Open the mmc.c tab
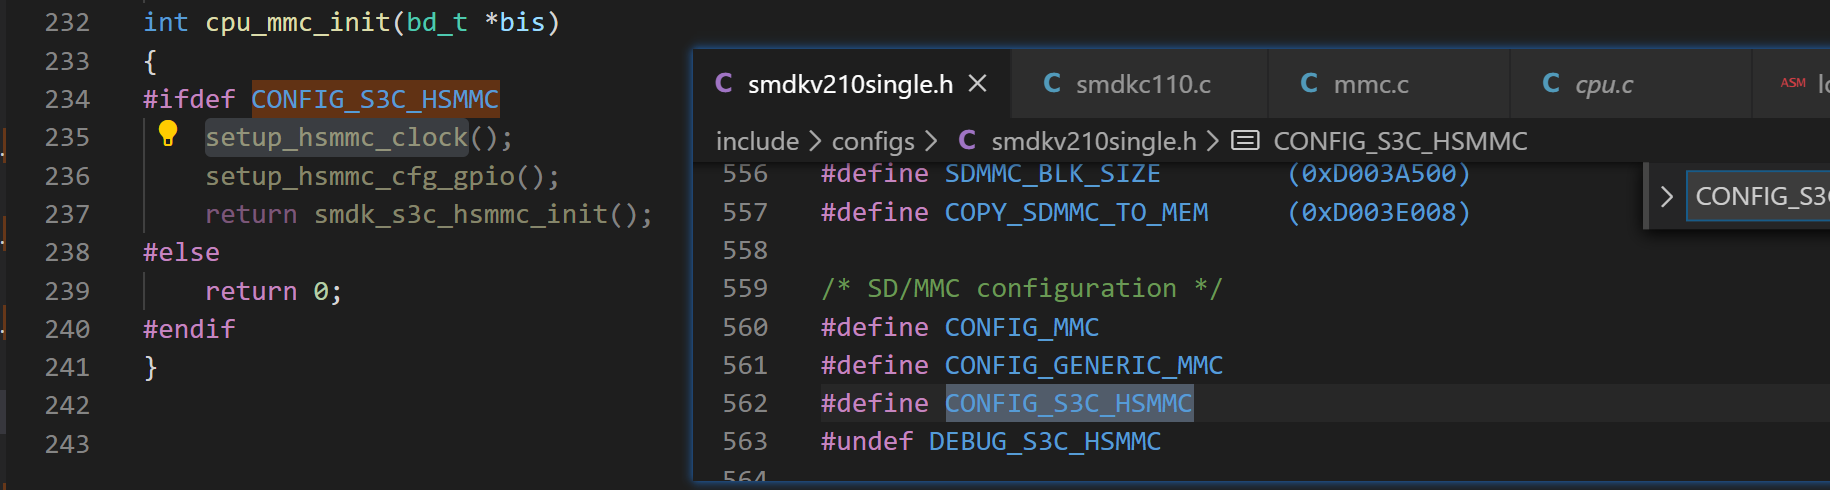 (x=1370, y=85)
